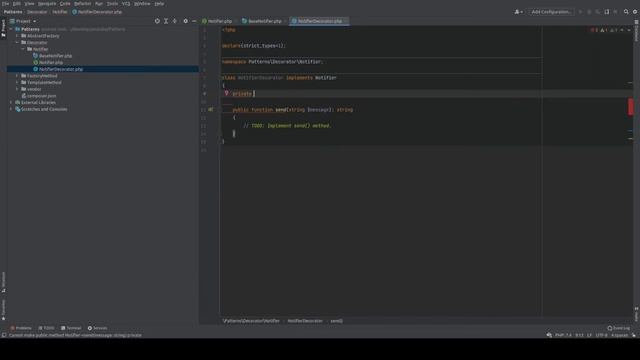Expand the FactoryMethod folder
Viewport: 640px width, 360px height.
17,76
